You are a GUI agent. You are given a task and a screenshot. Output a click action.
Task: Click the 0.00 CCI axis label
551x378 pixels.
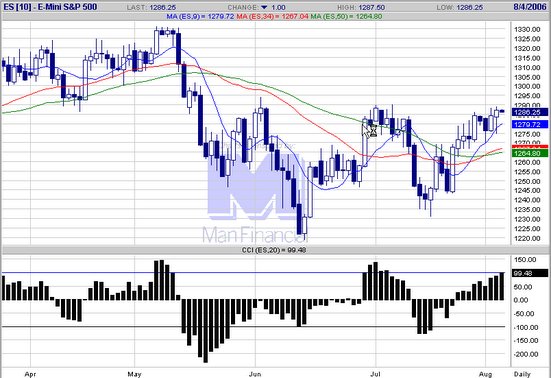(x=521, y=300)
